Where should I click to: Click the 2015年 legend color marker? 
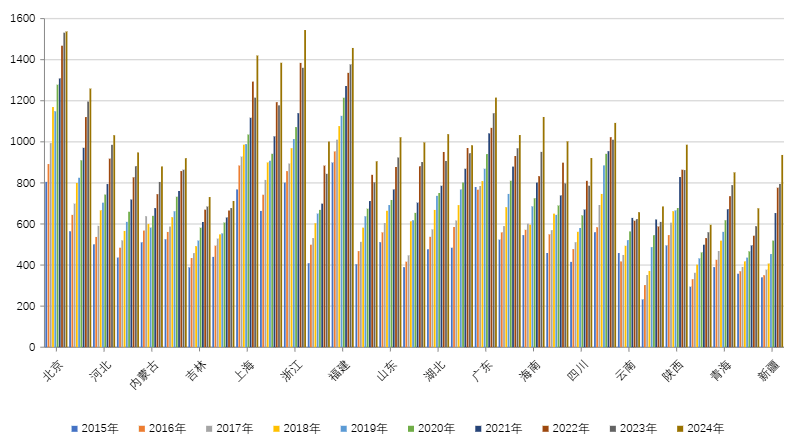coord(74,428)
